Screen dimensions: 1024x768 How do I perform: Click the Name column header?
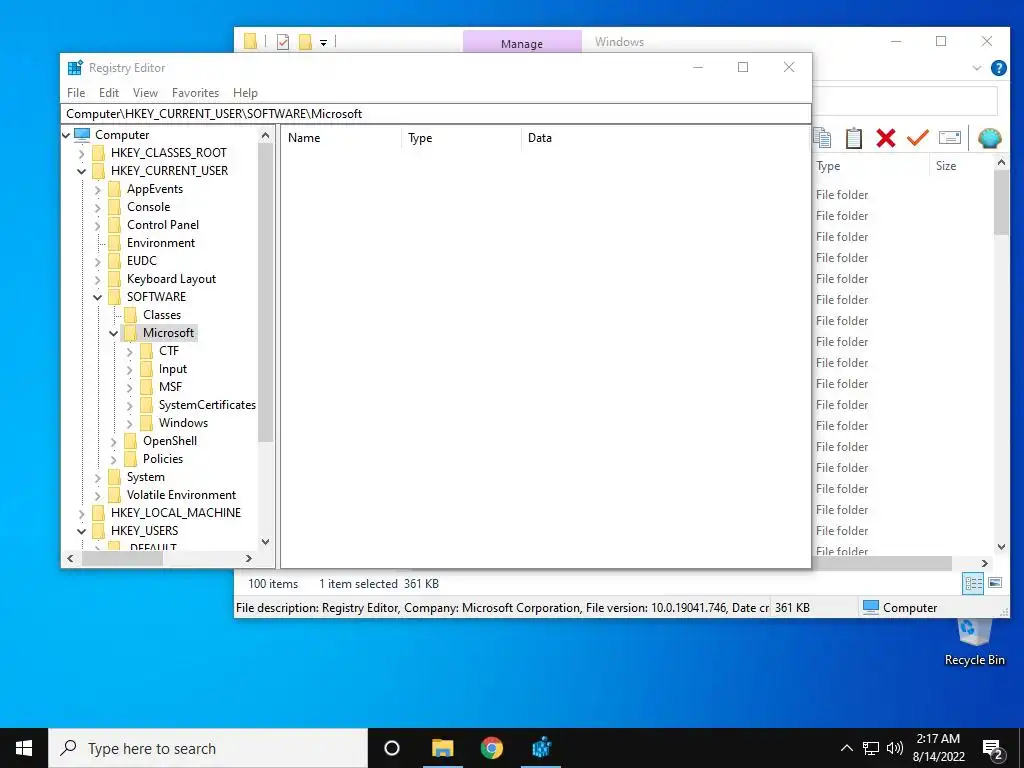point(342,138)
